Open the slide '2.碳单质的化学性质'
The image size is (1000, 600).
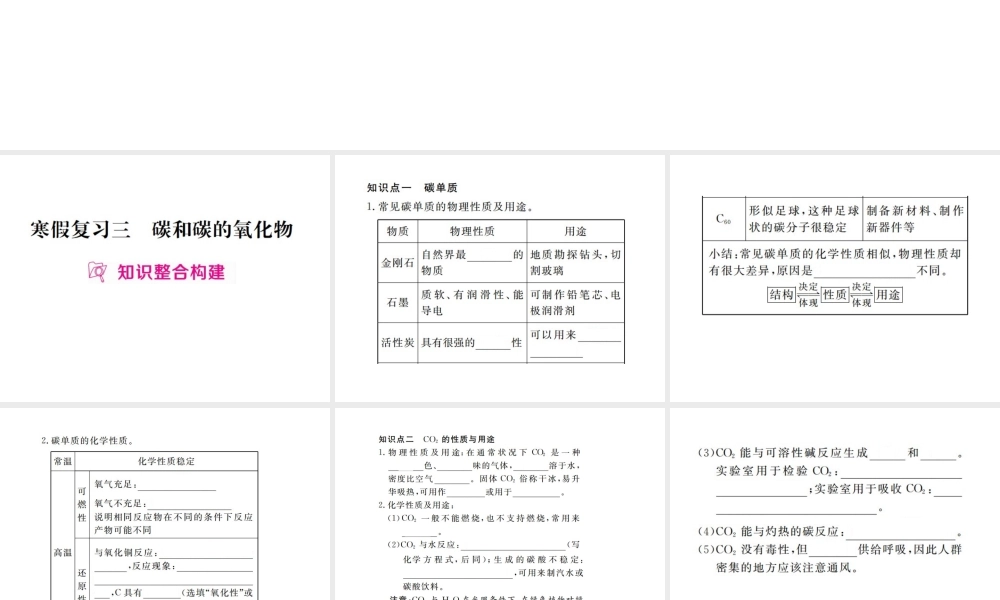click(x=165, y=504)
